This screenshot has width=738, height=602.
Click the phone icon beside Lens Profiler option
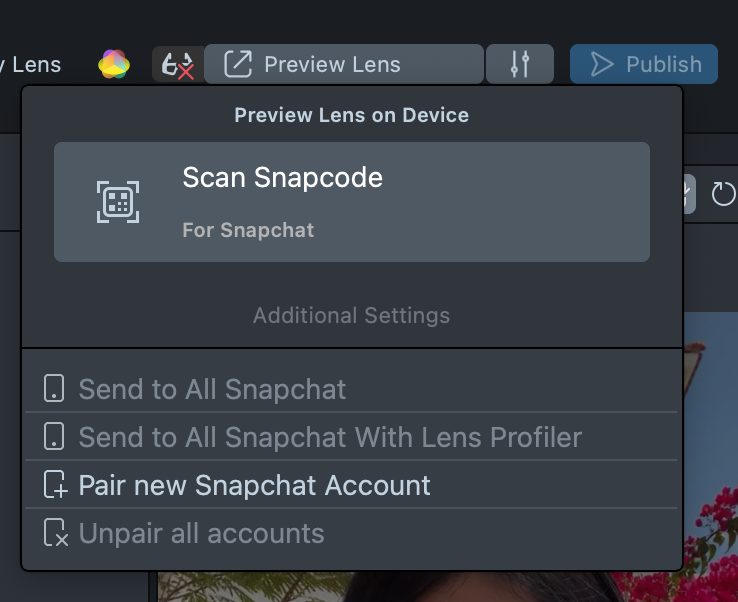55,437
